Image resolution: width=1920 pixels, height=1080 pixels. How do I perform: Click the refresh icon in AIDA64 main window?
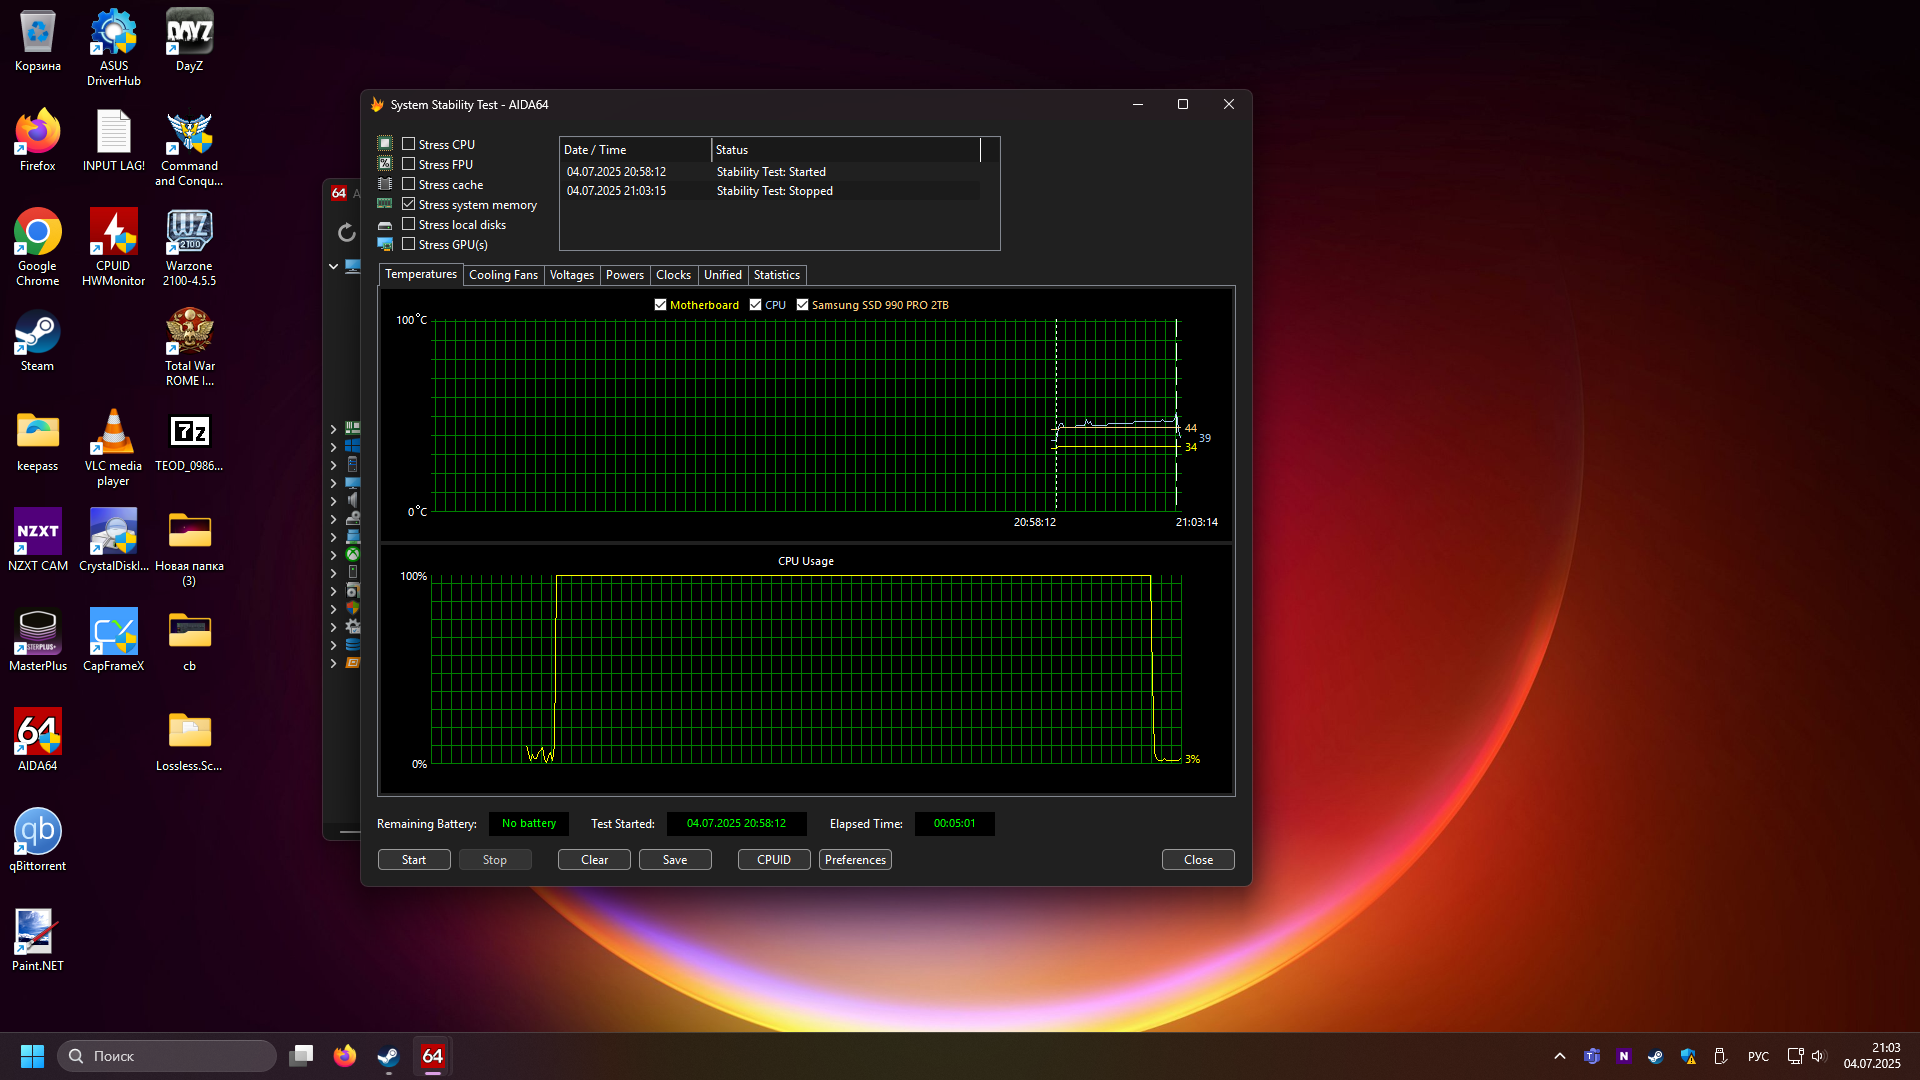pyautogui.click(x=346, y=233)
